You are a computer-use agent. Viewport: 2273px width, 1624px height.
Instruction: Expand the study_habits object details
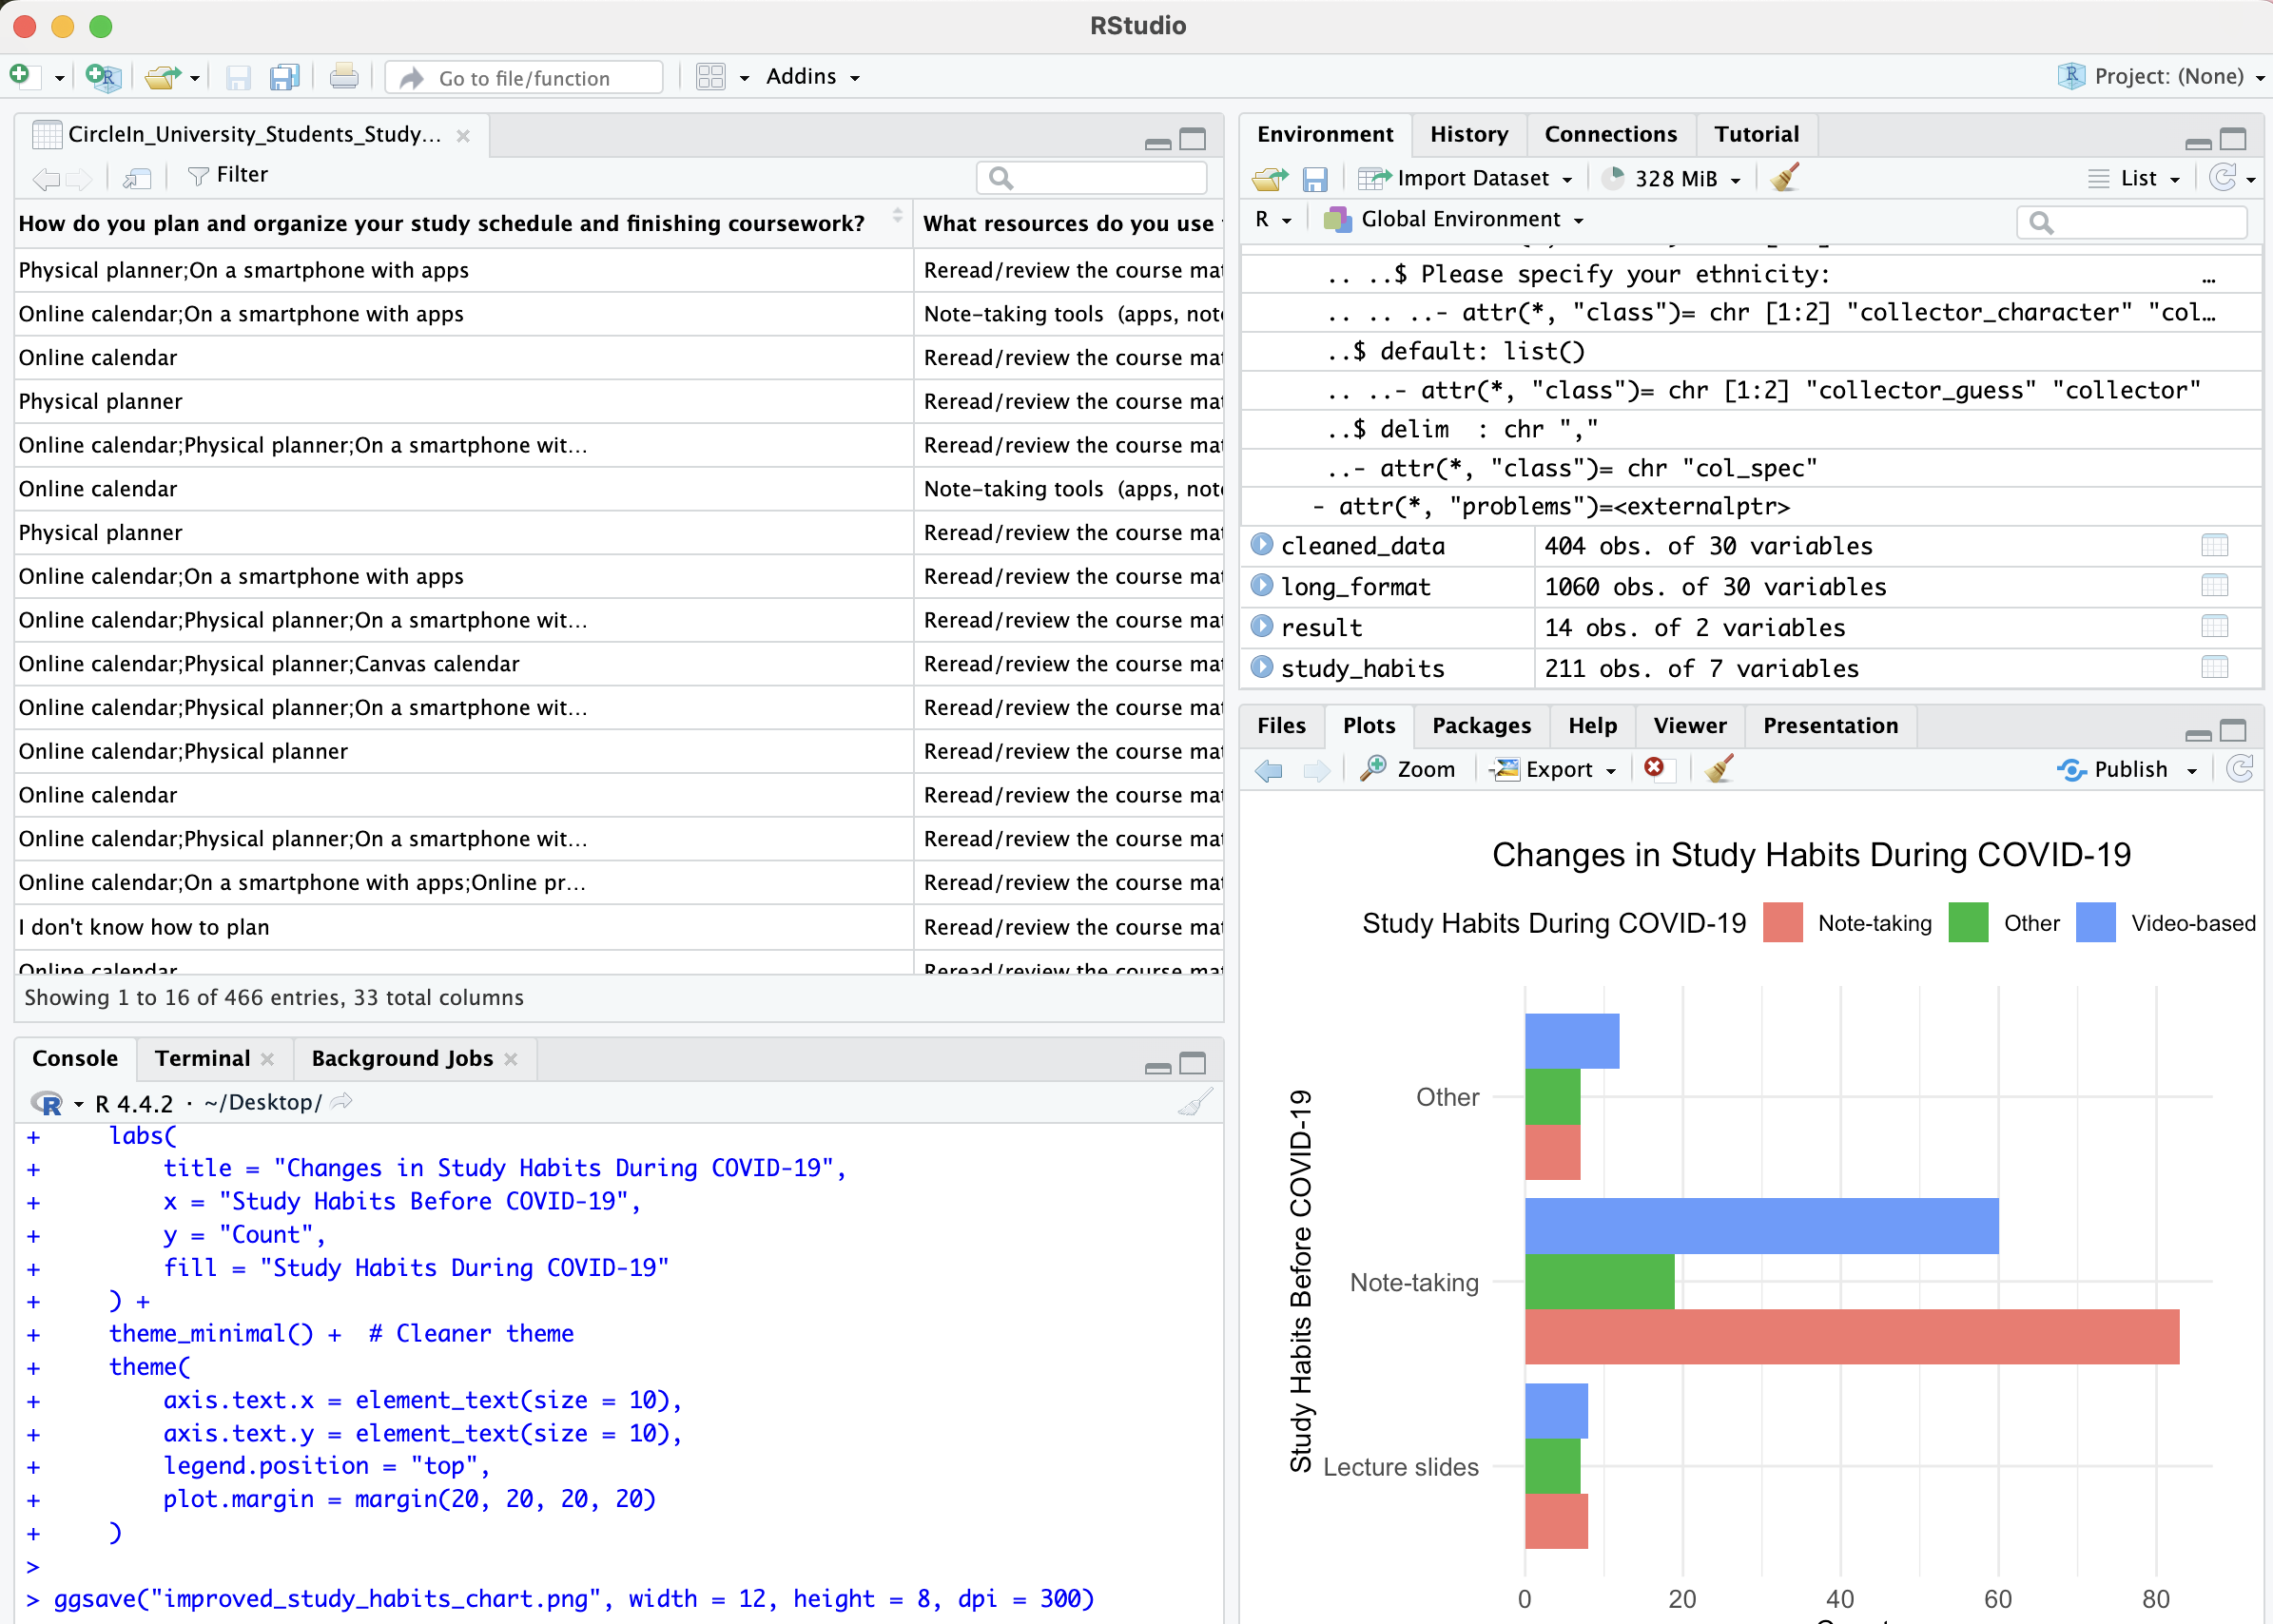1262,667
